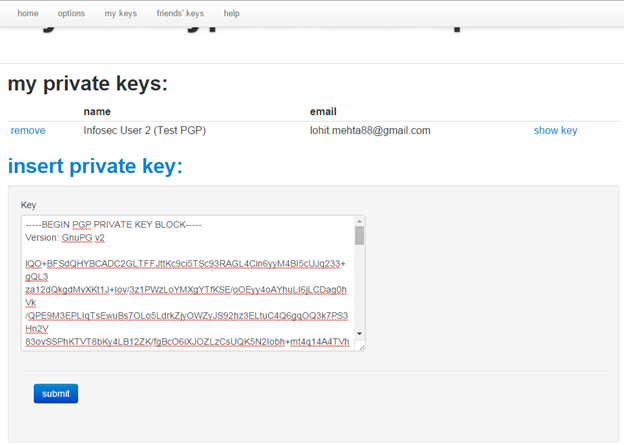
Task: Click the "my private keys:" heading
Action: [88, 84]
